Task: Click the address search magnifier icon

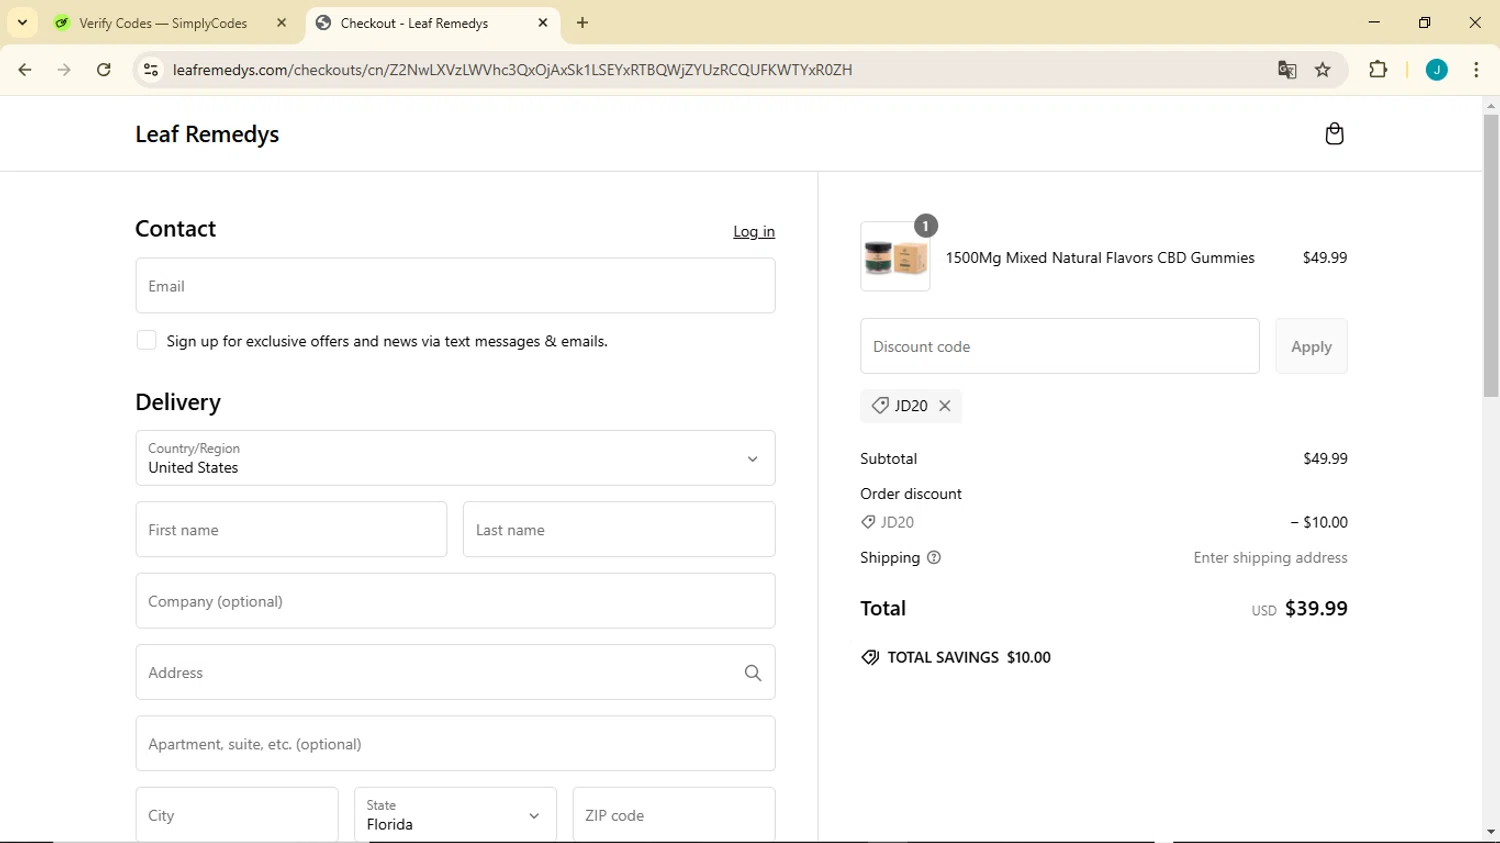Action: (753, 673)
